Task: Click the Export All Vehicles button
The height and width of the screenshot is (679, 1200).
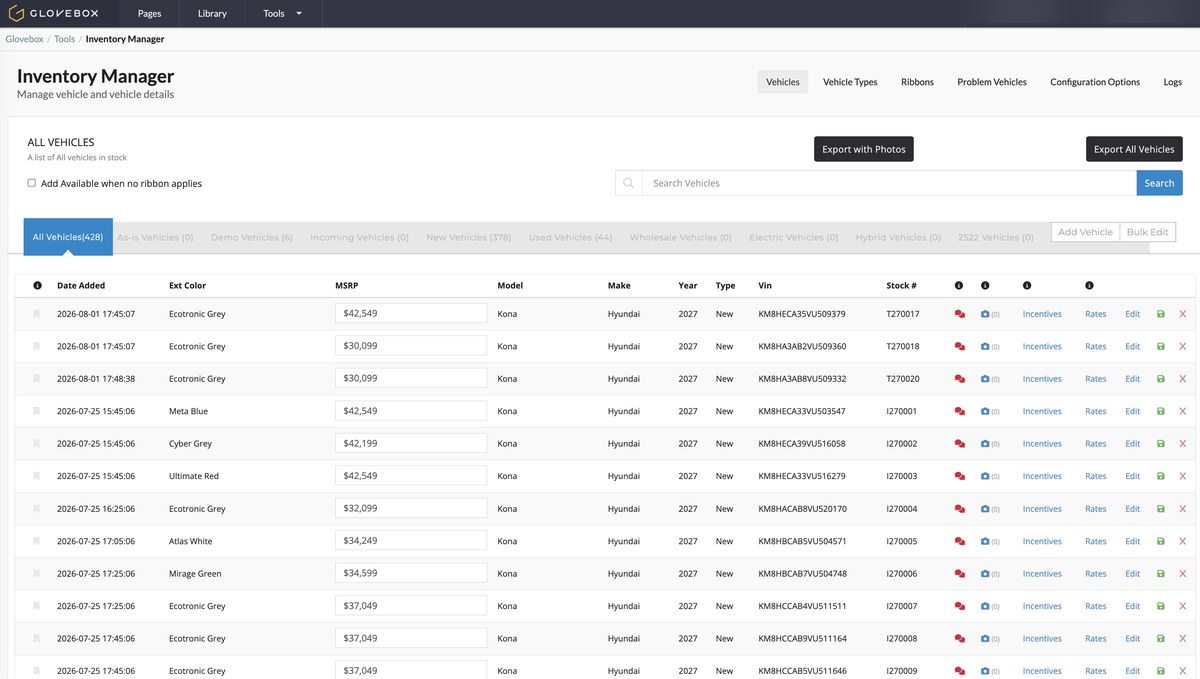Action: tap(1134, 149)
